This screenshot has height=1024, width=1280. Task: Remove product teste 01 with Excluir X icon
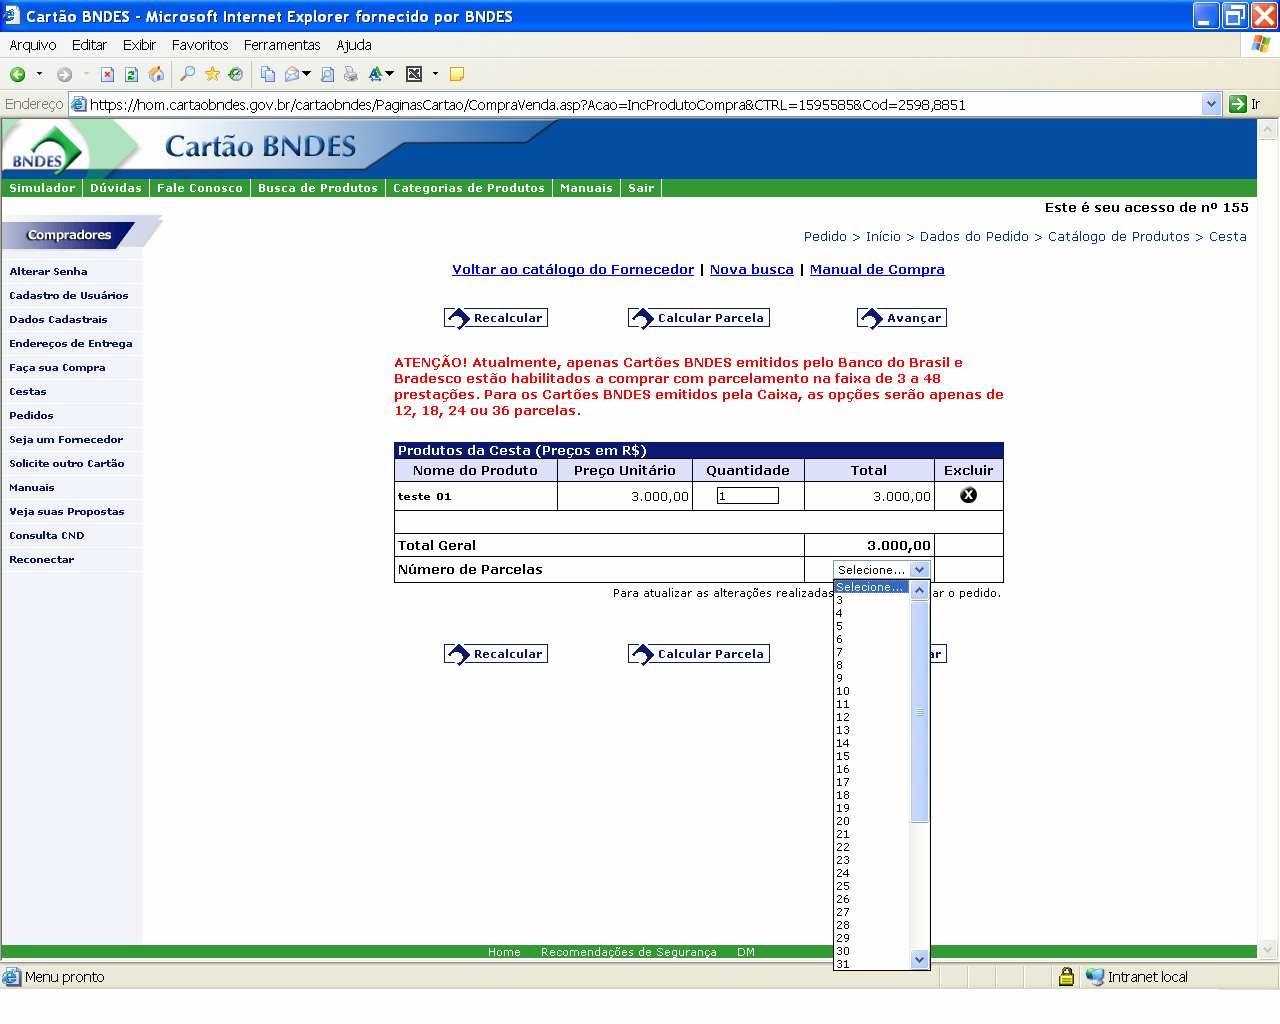pos(968,495)
